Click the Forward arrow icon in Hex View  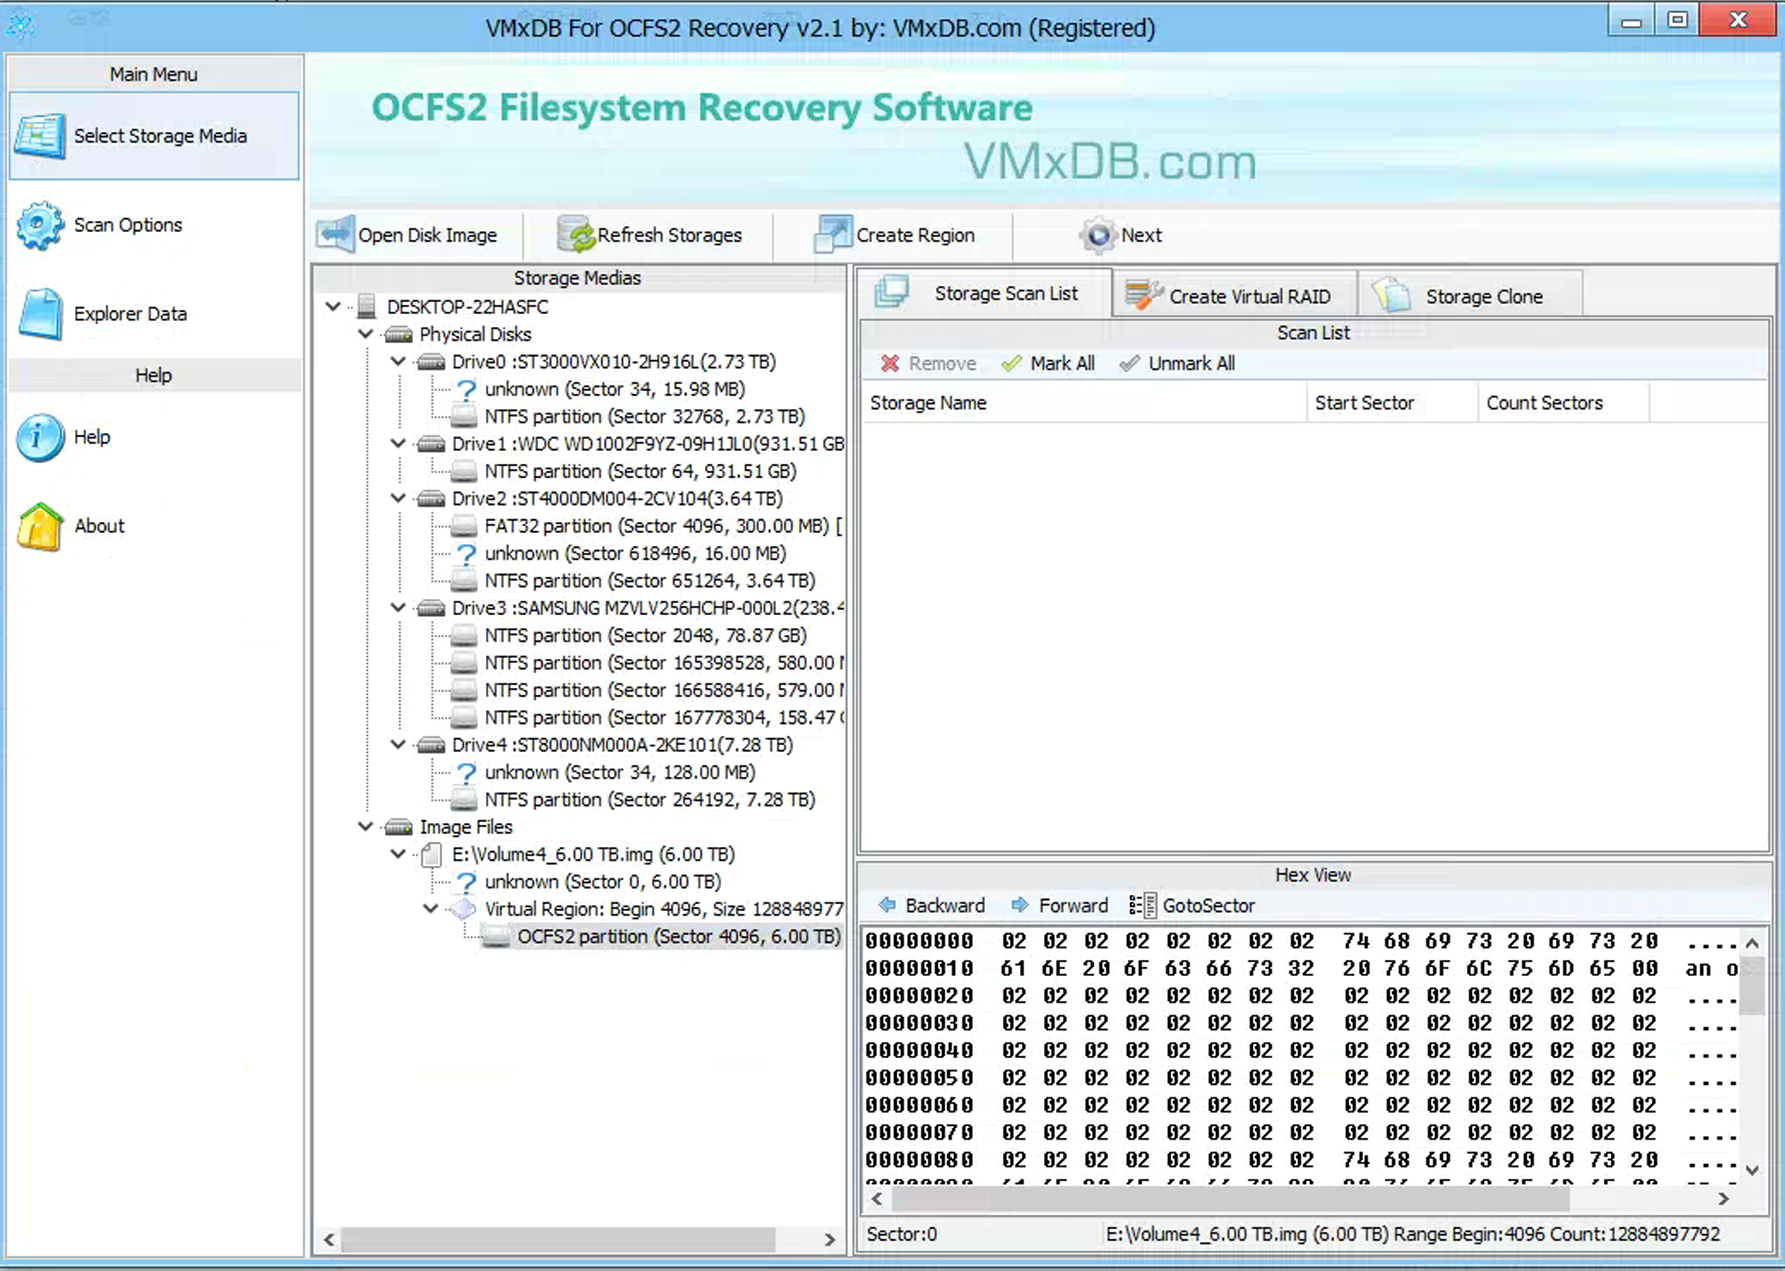[x=1019, y=905]
